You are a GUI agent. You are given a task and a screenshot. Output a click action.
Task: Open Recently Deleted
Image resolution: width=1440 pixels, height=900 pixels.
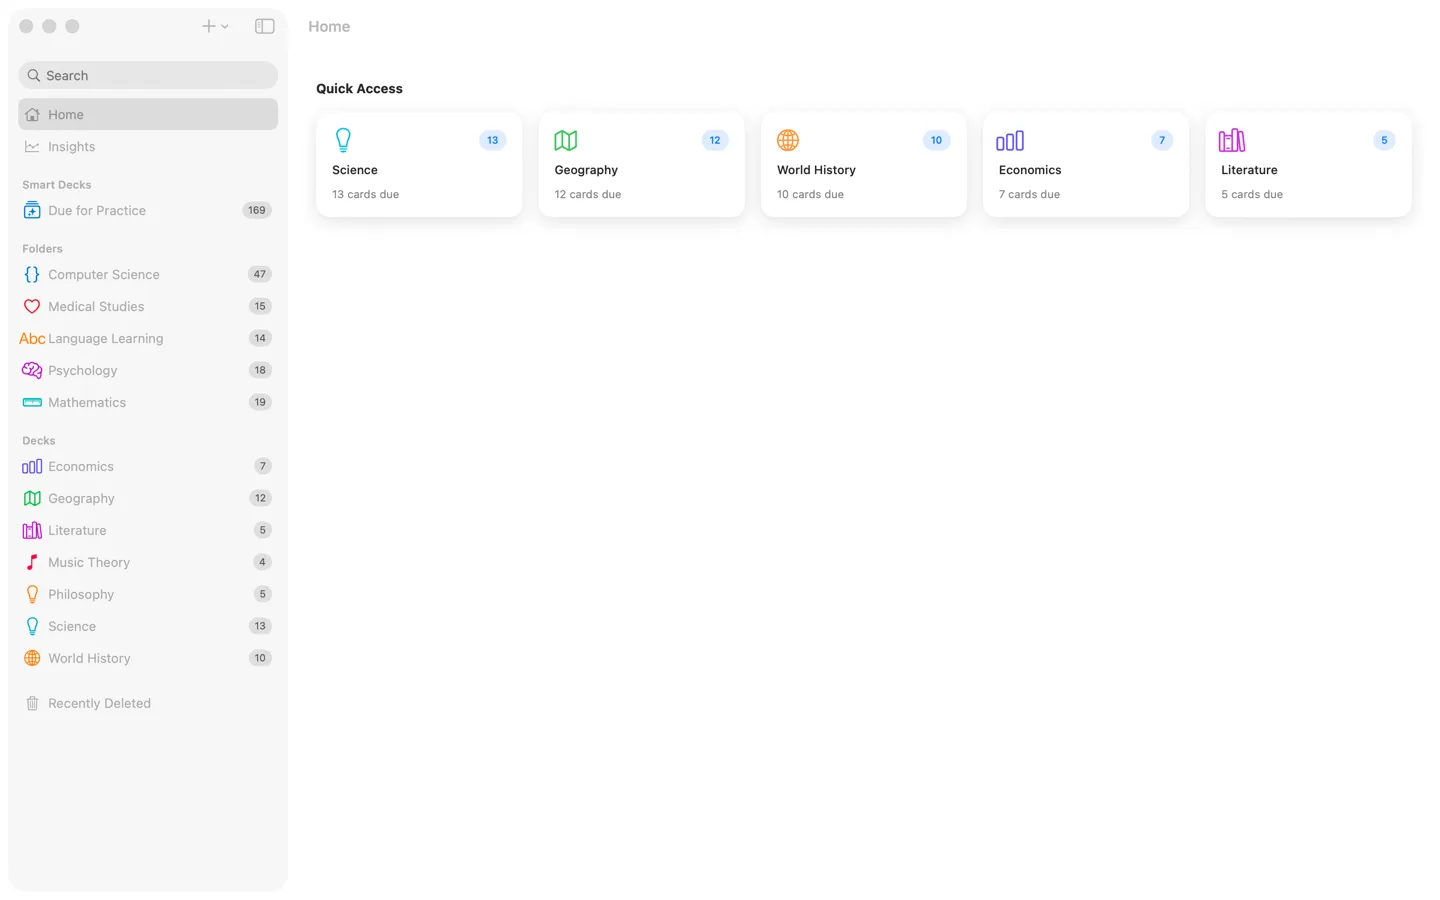pos(148,703)
